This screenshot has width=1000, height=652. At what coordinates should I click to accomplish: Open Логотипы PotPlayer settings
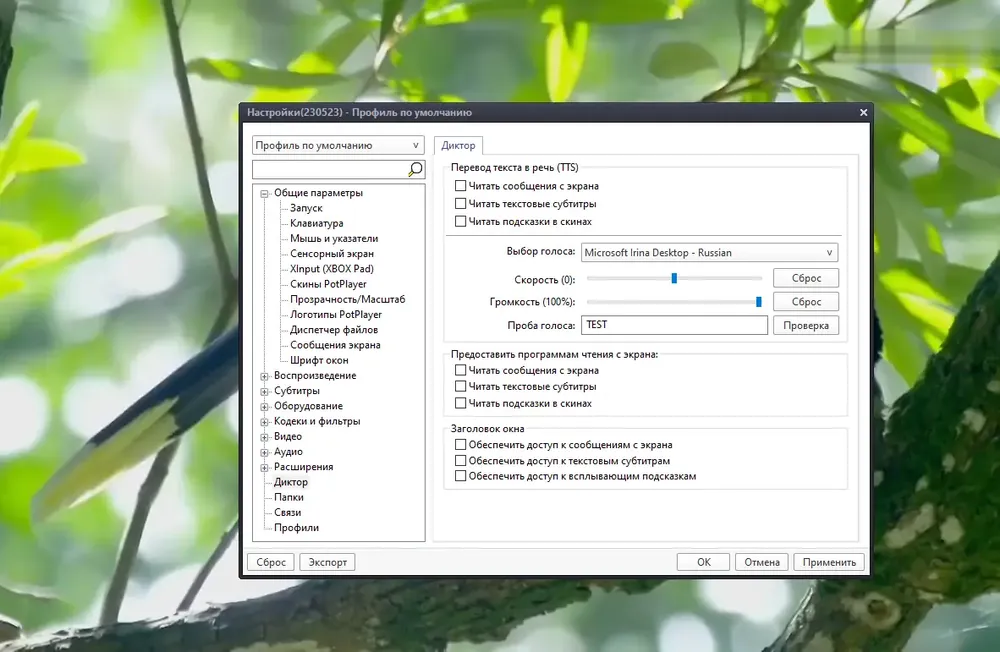[335, 315]
